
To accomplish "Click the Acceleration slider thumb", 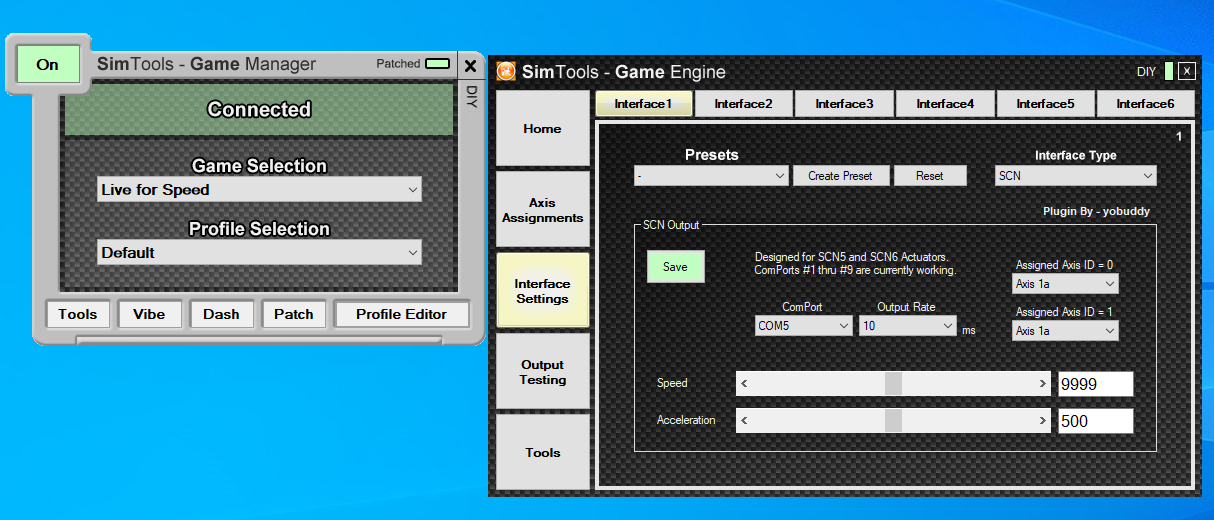I will pyautogui.click(x=894, y=421).
